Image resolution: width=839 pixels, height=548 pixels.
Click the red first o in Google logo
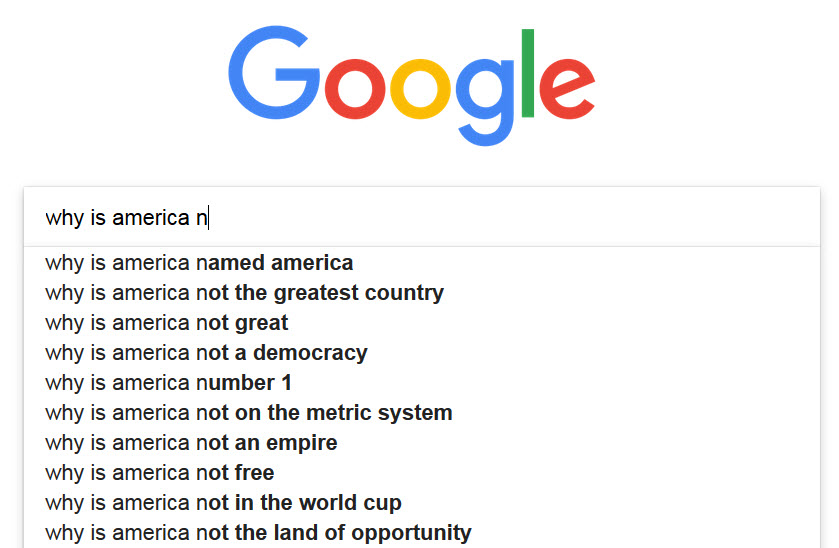pyautogui.click(x=355, y=89)
